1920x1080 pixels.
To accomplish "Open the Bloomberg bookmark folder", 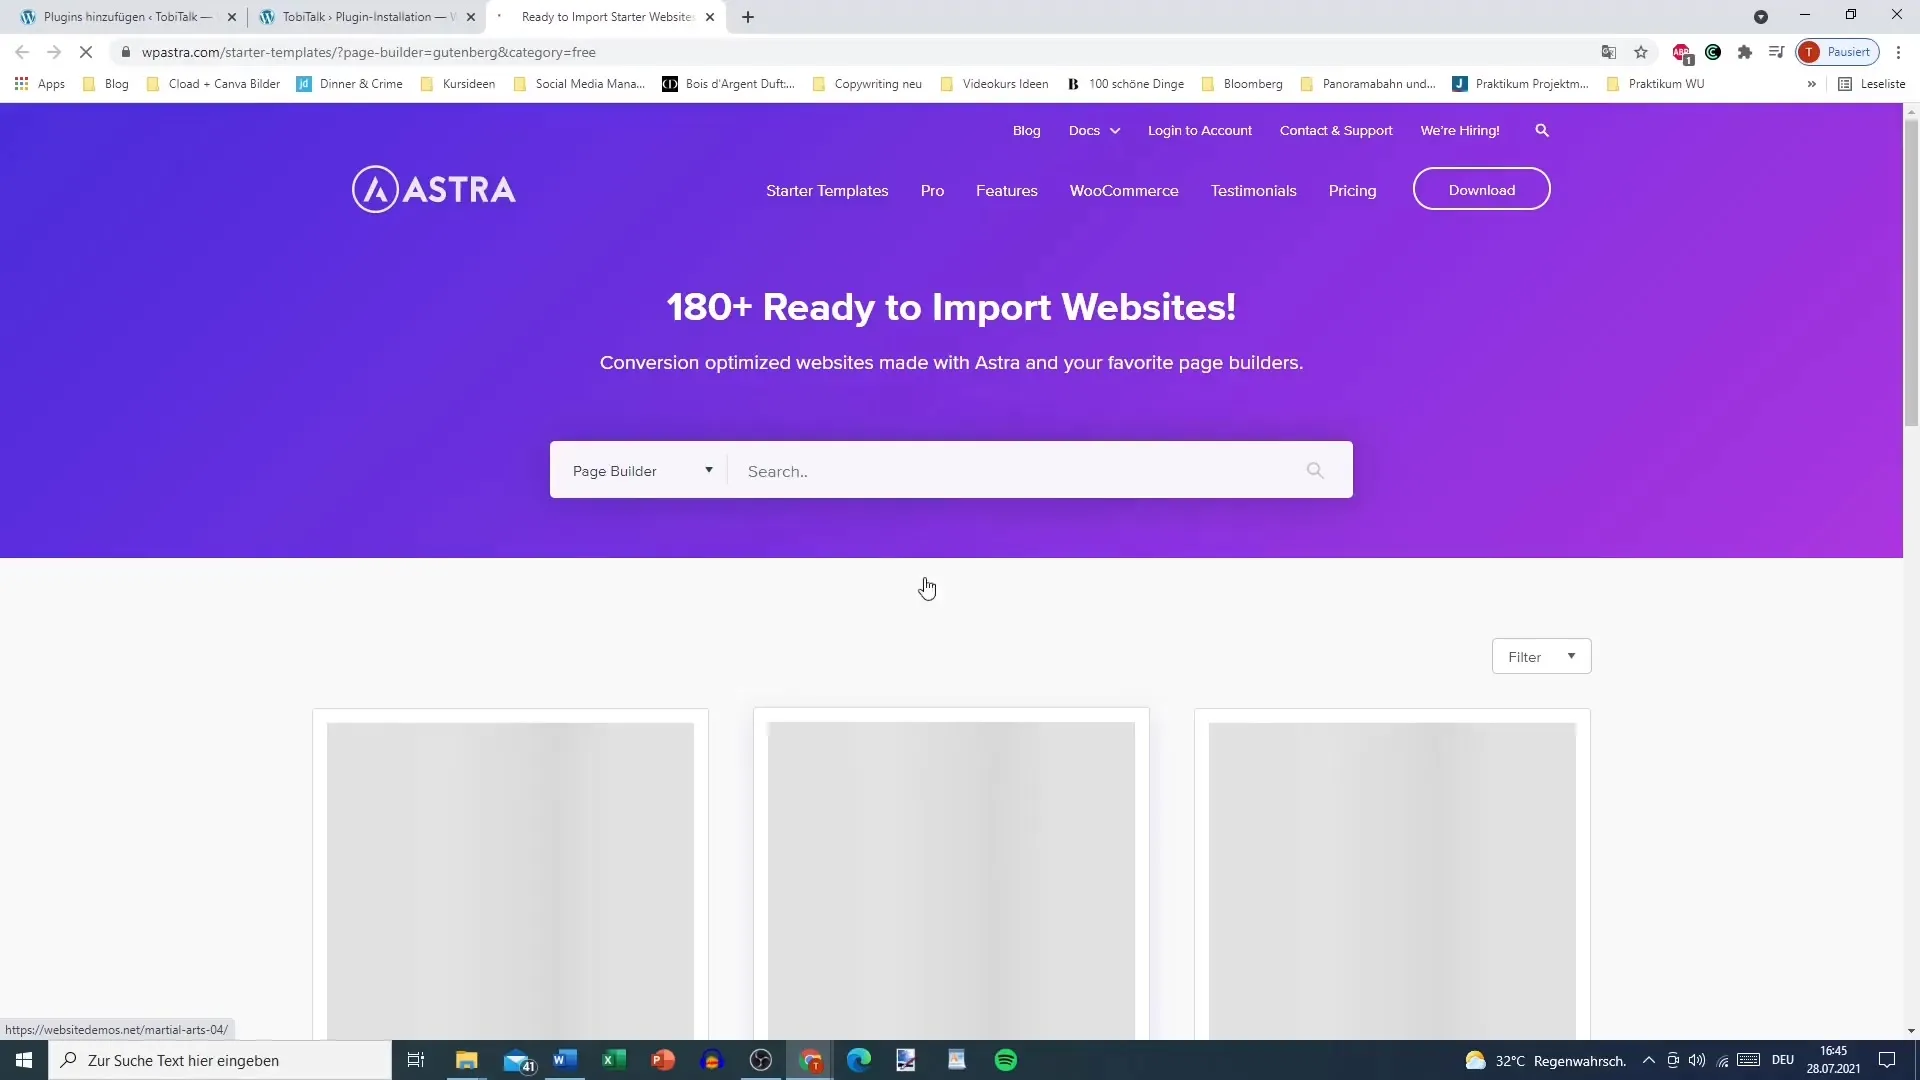I will point(1242,84).
